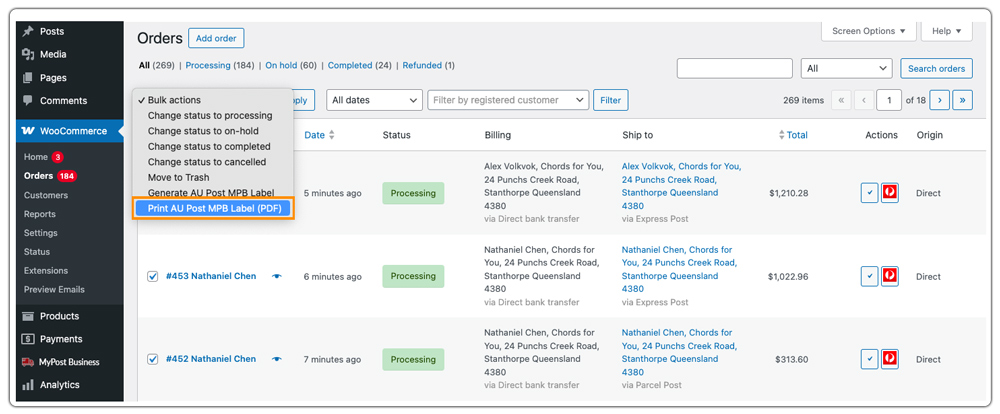1000x414 pixels.
Task: Jump to the last page of orders
Action: 962,100
